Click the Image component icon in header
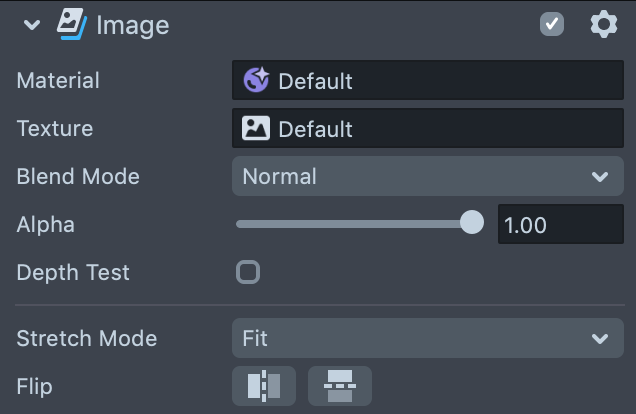 70,25
